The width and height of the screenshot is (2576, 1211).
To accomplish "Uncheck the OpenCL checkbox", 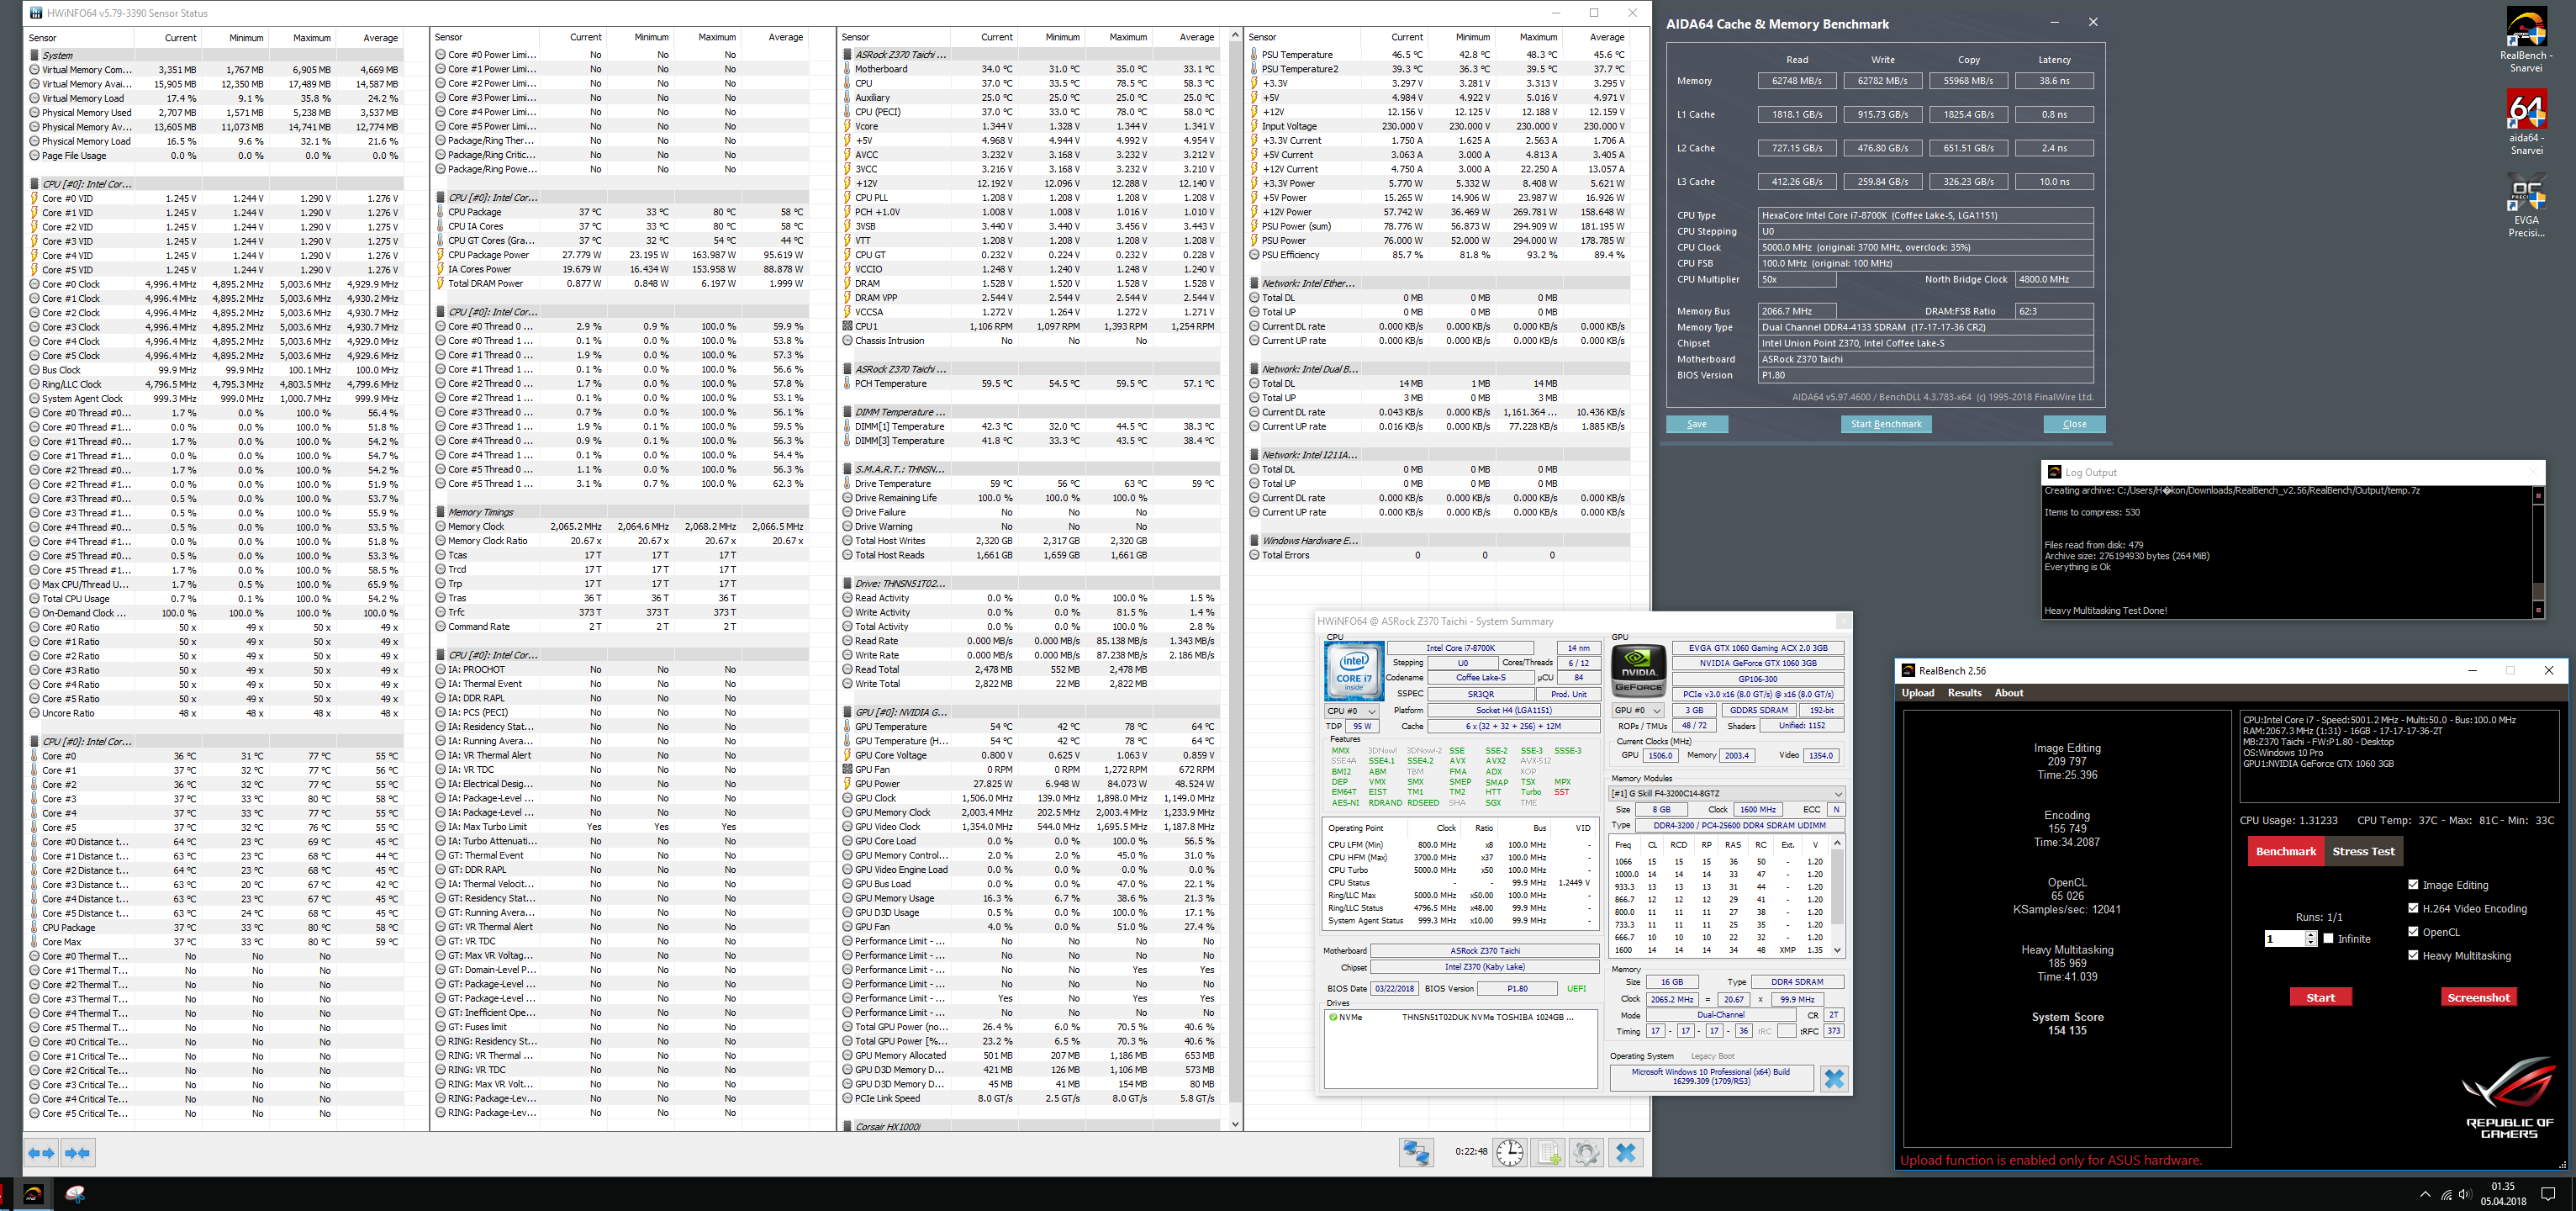I will point(2413,931).
